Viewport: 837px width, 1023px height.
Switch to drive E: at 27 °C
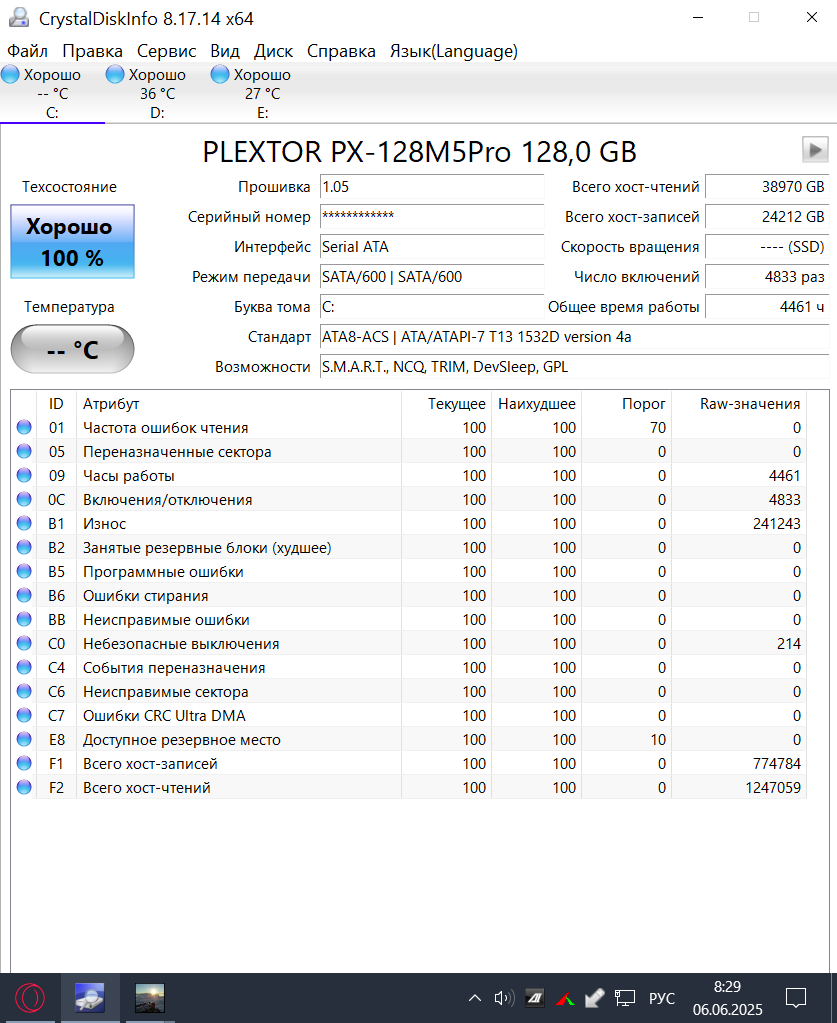tap(262, 93)
